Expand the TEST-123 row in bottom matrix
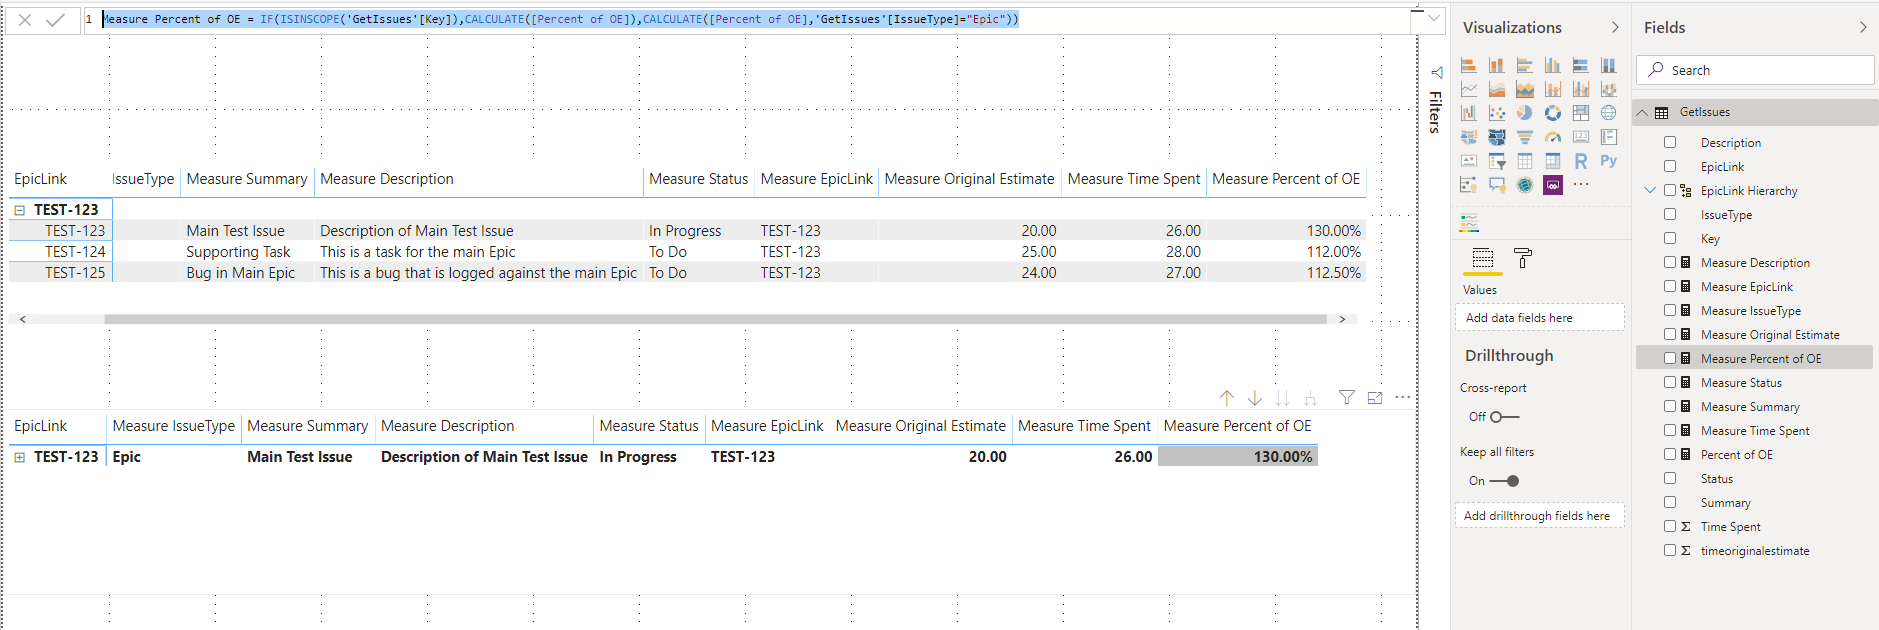Image resolution: width=1879 pixels, height=630 pixels. [19, 457]
